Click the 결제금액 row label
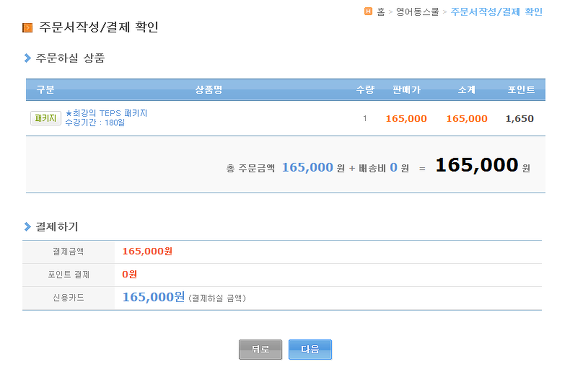 (x=68, y=252)
